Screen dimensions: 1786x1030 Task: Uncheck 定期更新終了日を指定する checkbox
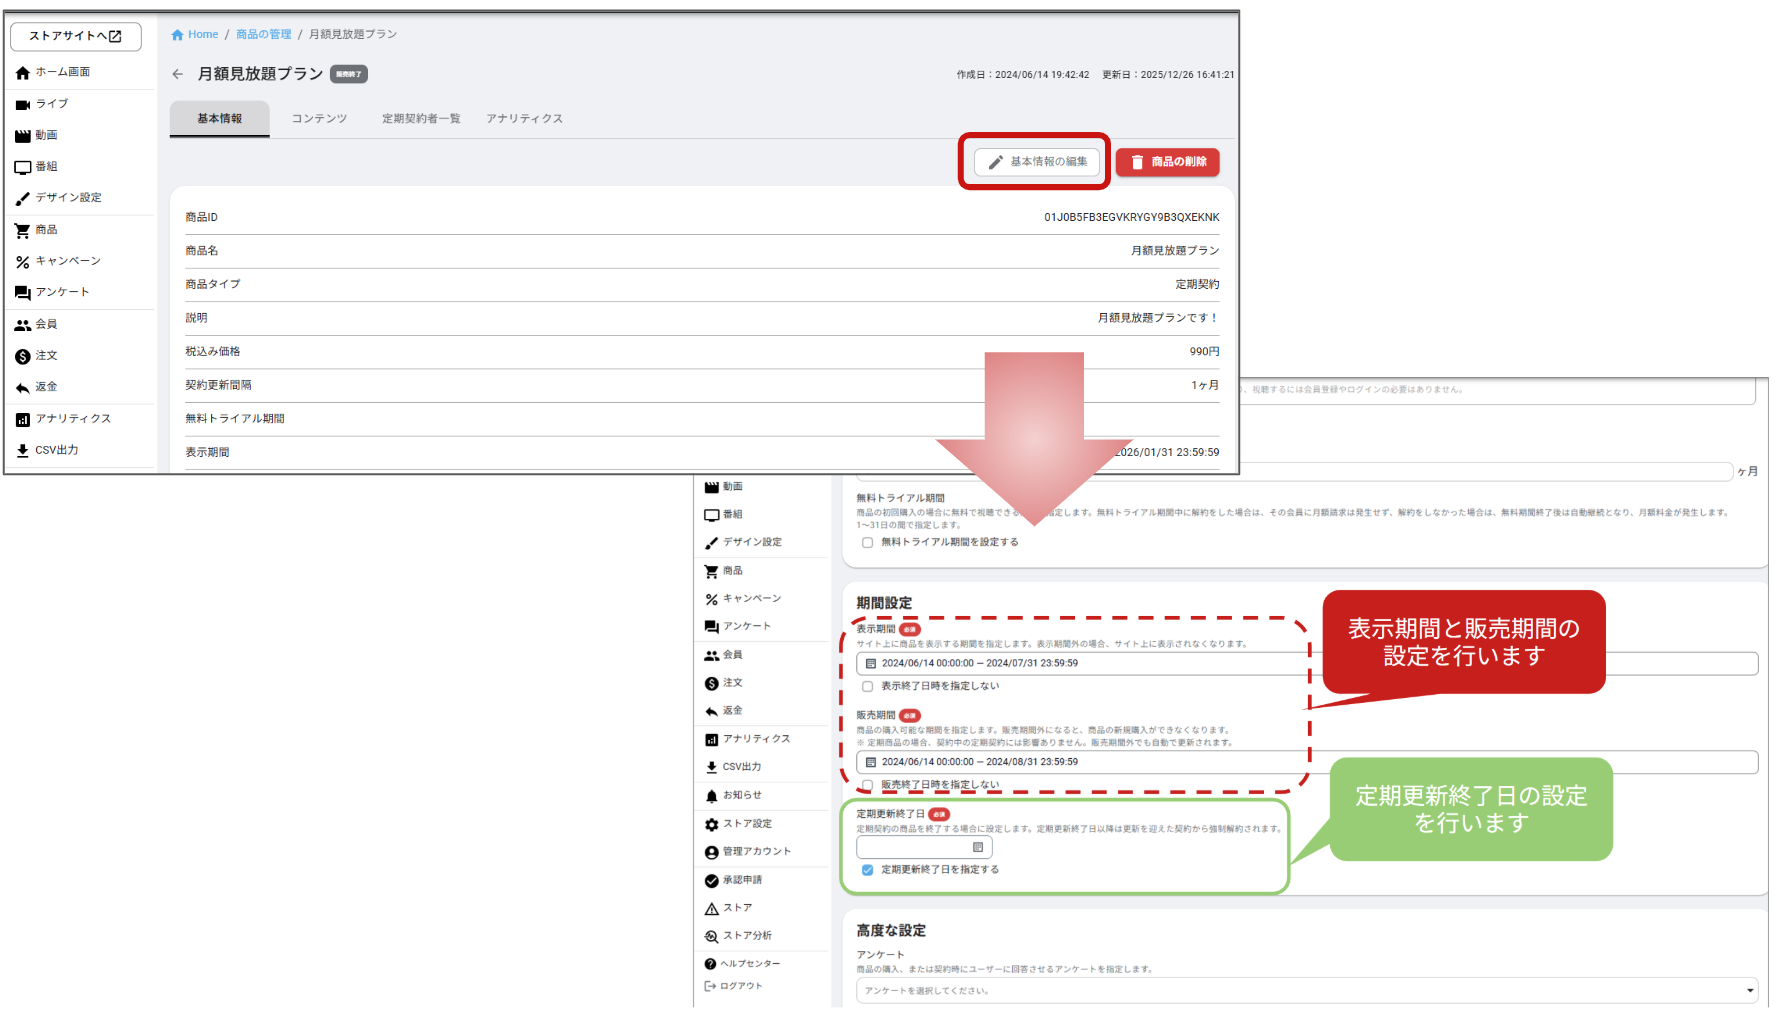pos(867,870)
